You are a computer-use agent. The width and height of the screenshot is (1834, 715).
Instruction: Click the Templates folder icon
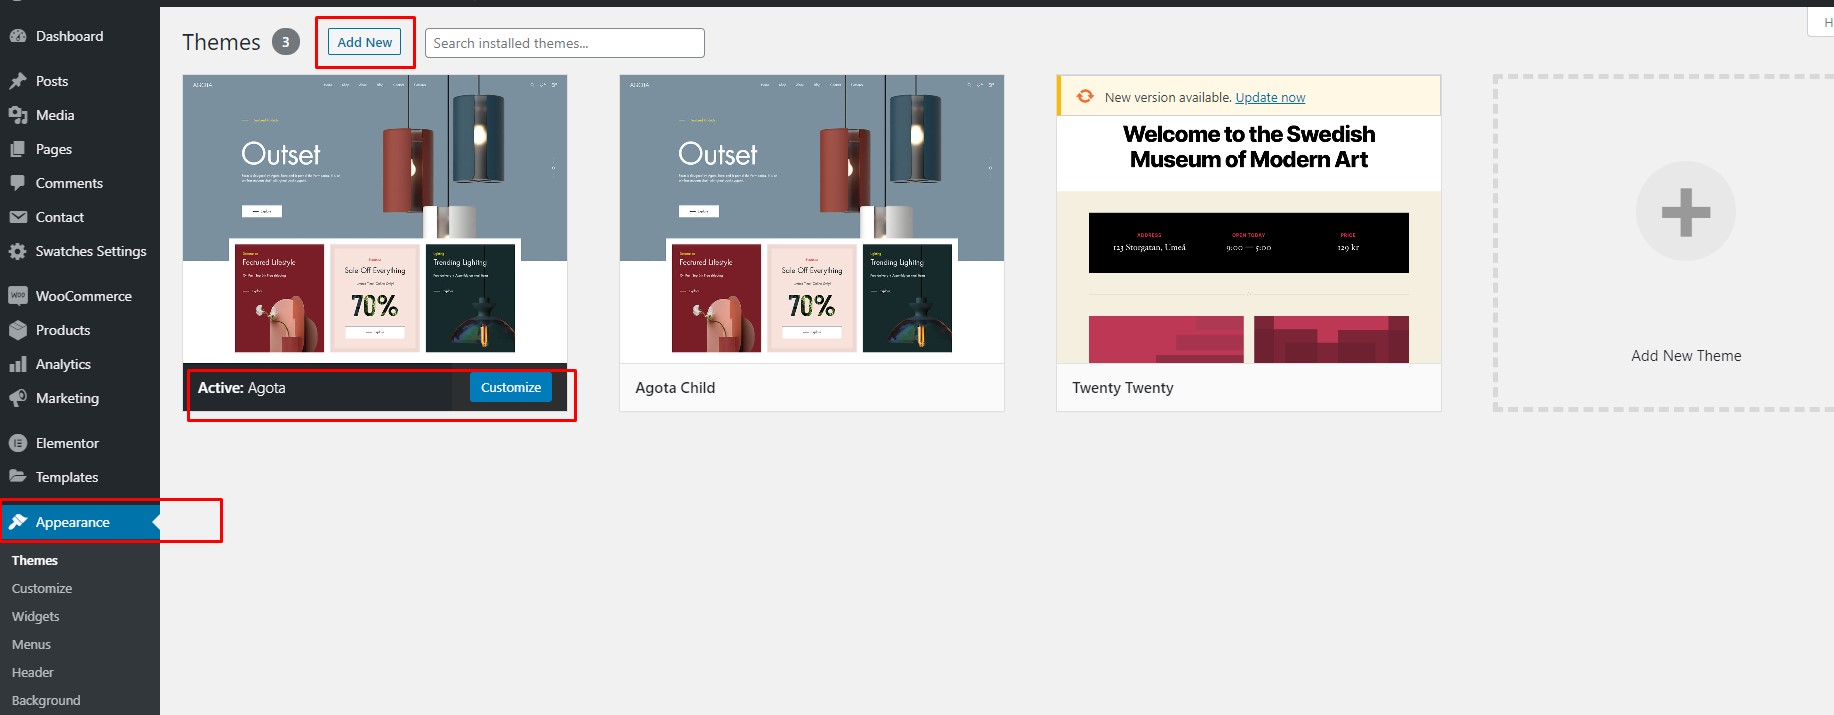[17, 477]
